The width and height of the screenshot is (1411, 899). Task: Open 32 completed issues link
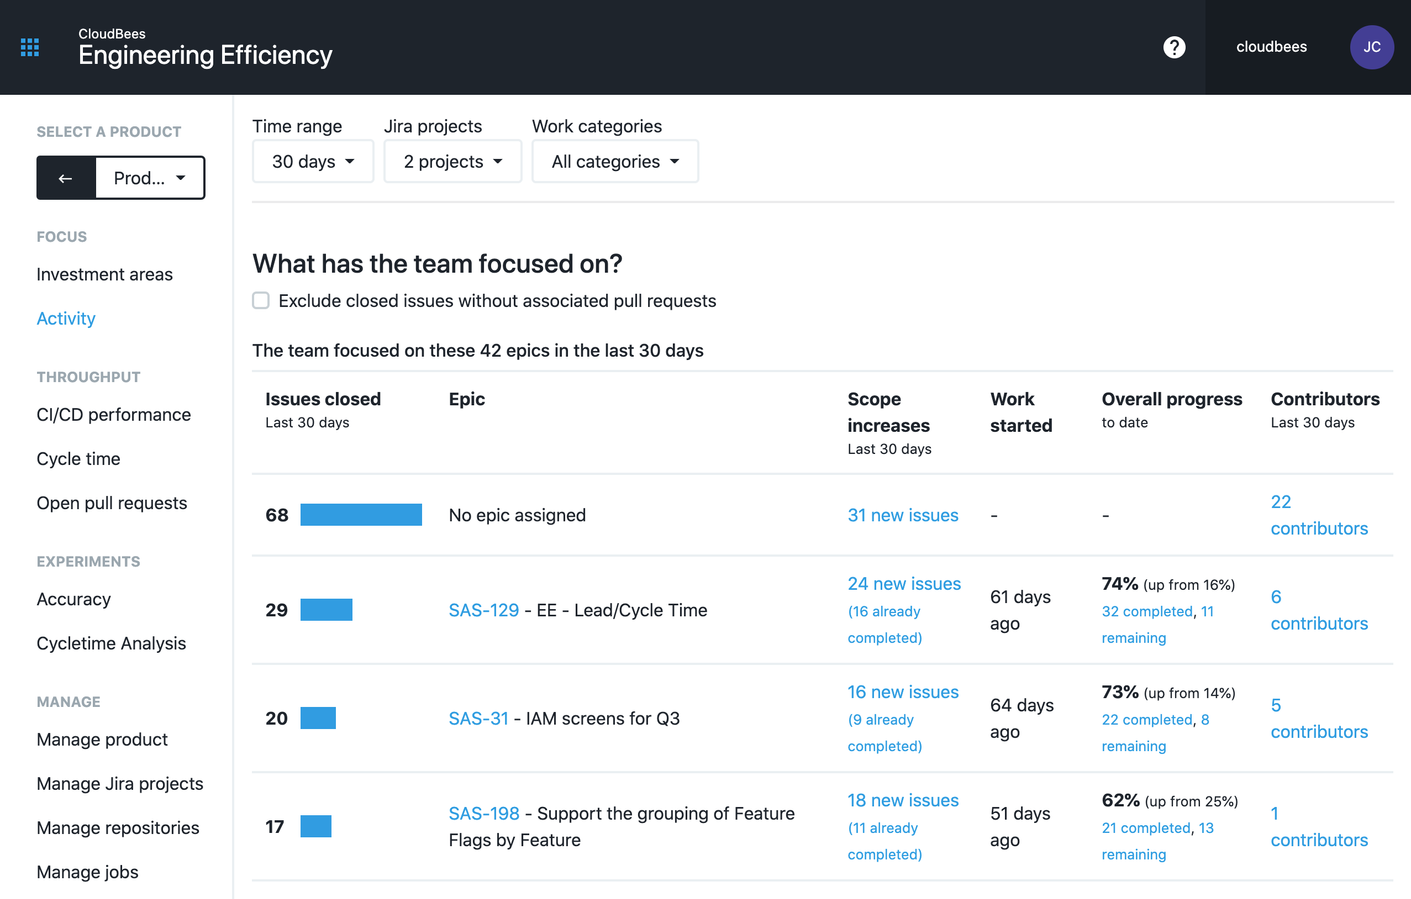1147,611
